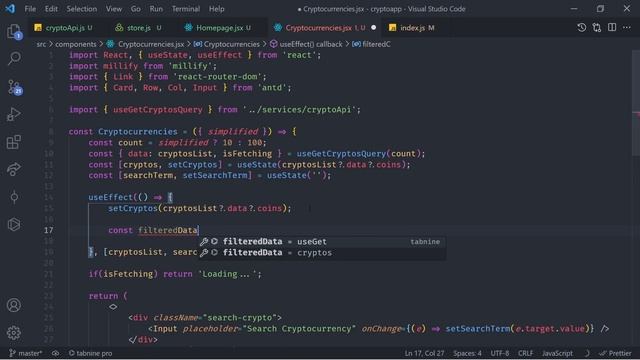Image resolution: width=640 pixels, height=360 pixels.
Task: Click the UTF-8 encoding status item
Action: point(500,353)
